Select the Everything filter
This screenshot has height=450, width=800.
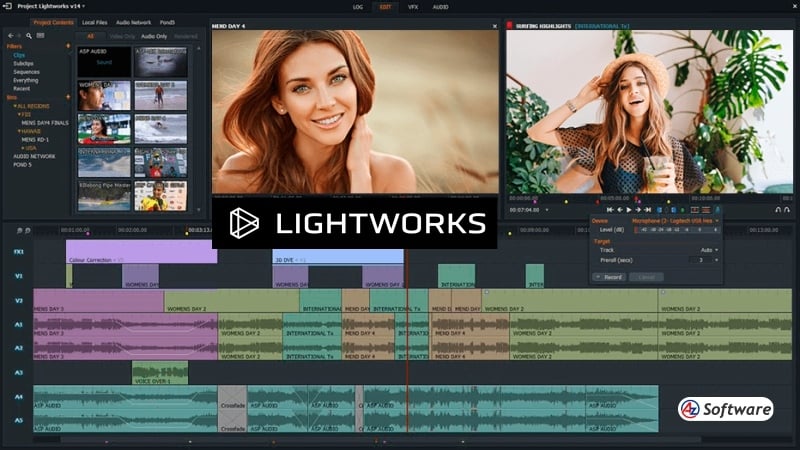click(26, 80)
